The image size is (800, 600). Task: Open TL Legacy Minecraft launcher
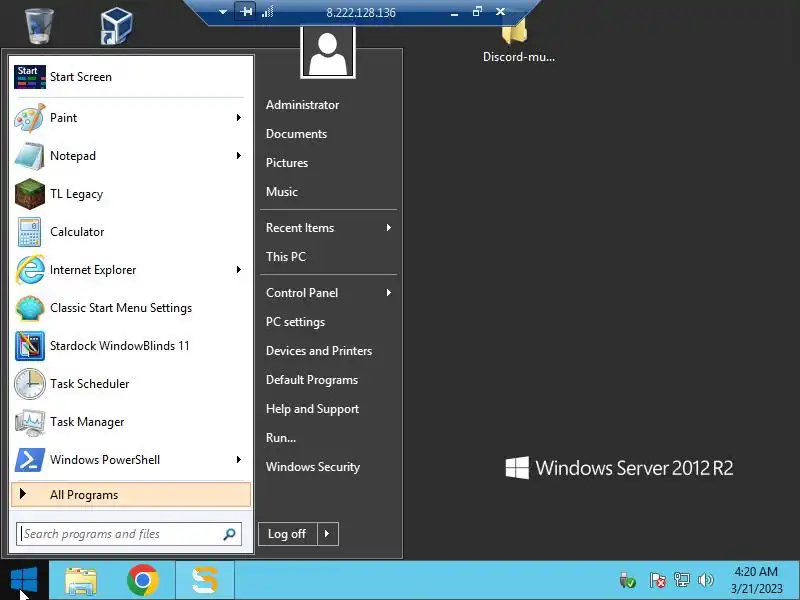pos(130,194)
